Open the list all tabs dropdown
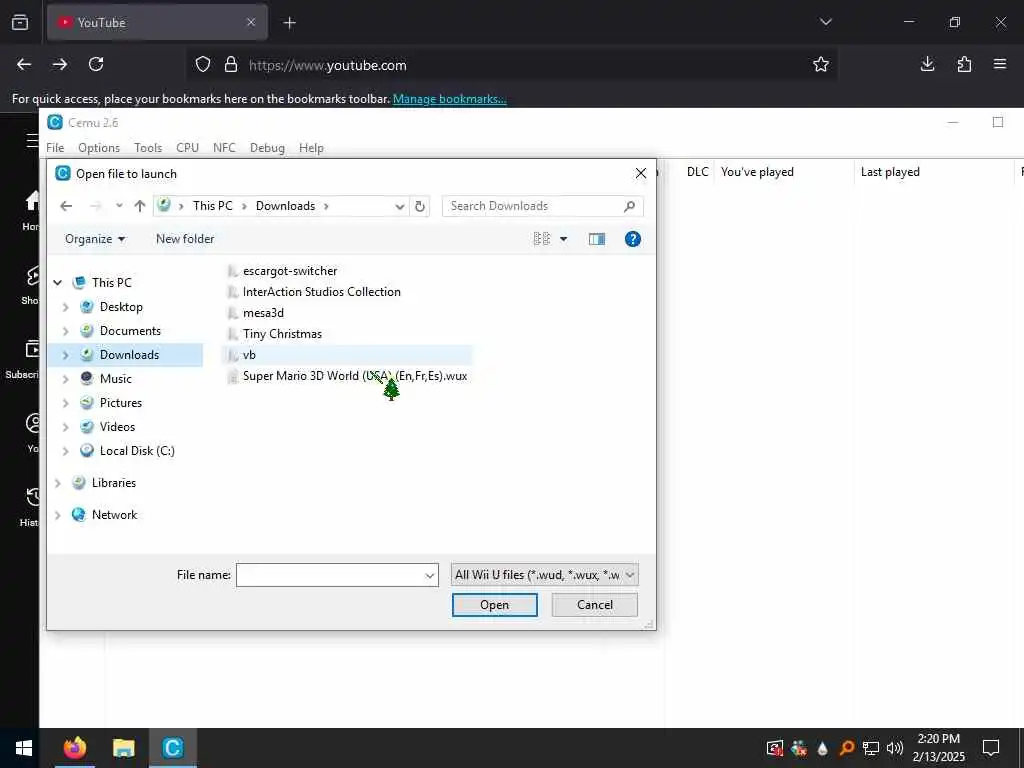 pos(825,22)
